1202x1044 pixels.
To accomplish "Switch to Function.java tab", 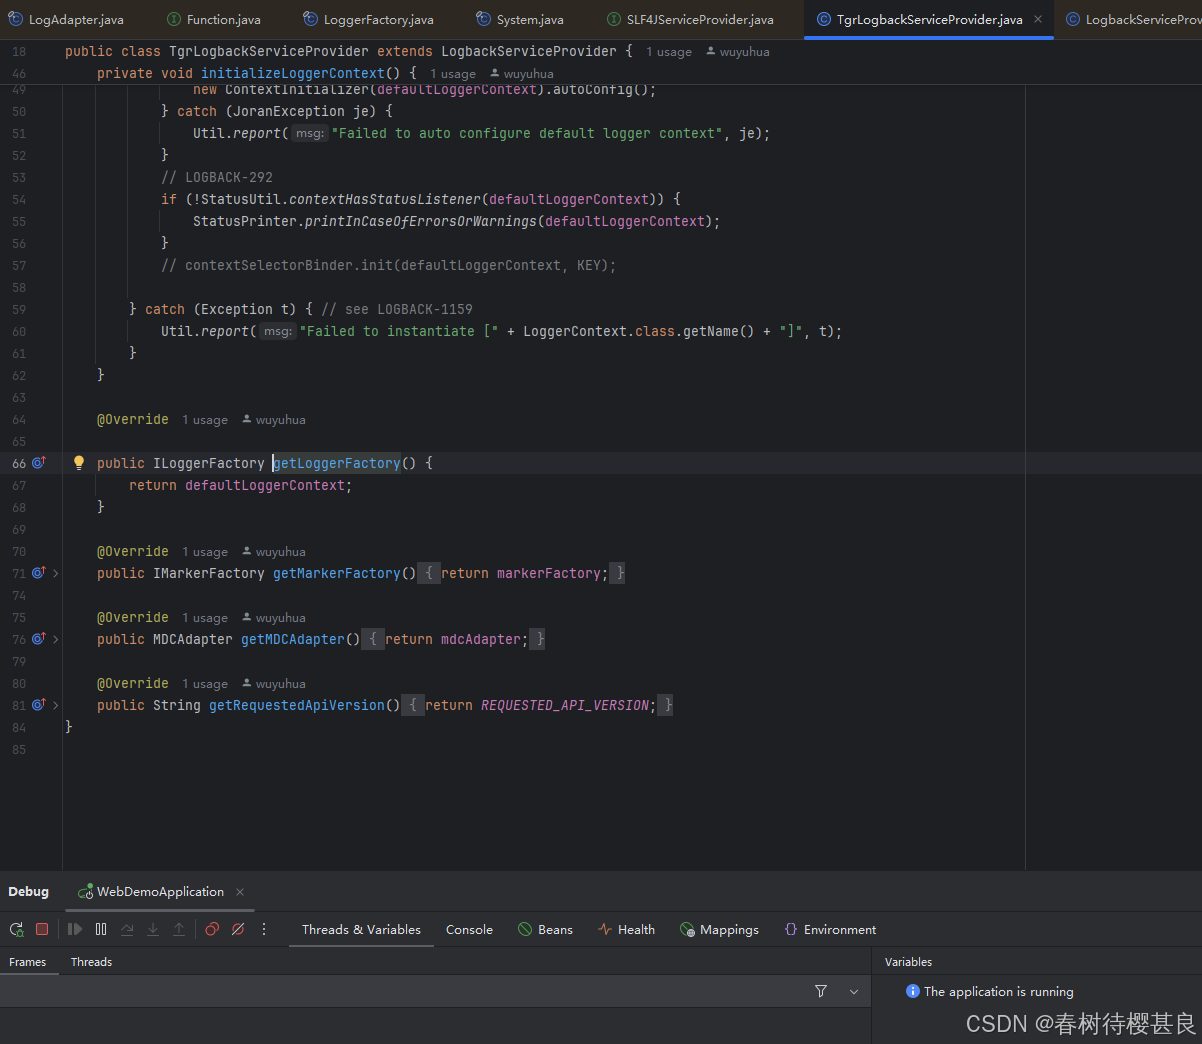I will [213, 19].
